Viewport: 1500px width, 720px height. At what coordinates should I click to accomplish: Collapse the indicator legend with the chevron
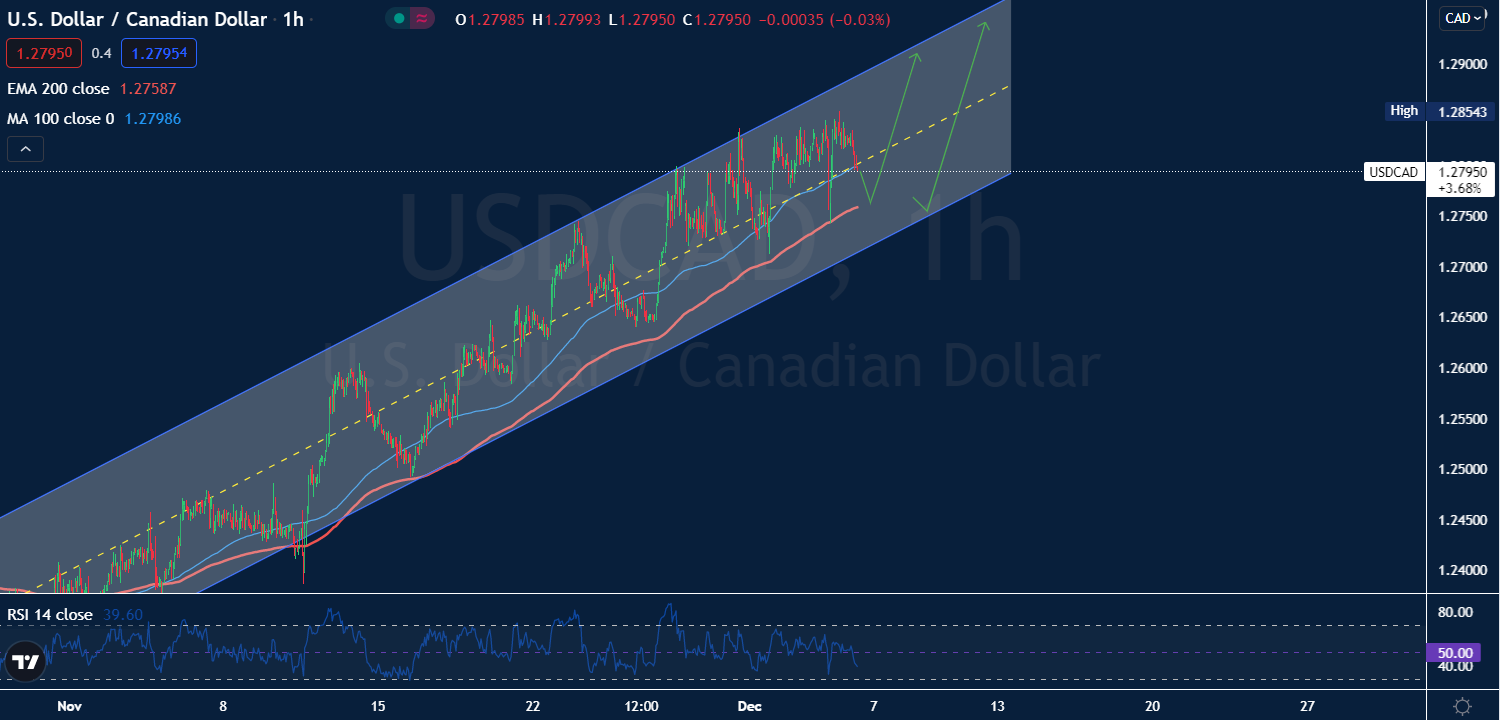click(x=25, y=150)
